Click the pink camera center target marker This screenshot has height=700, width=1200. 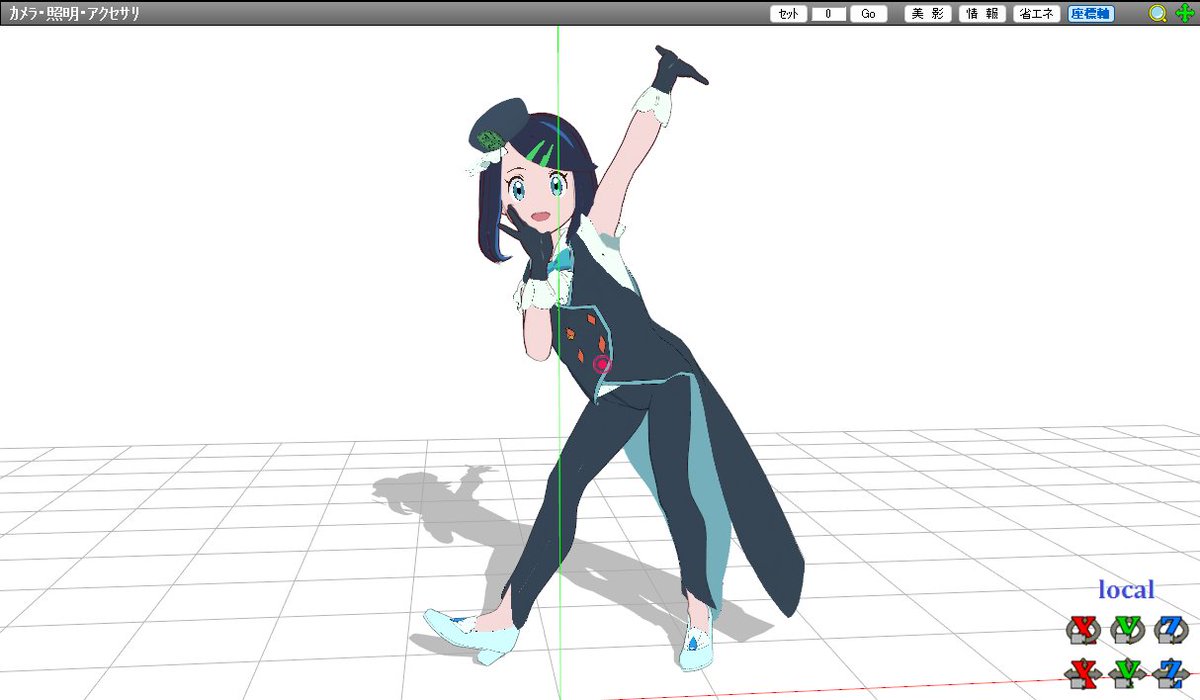pyautogui.click(x=602, y=365)
